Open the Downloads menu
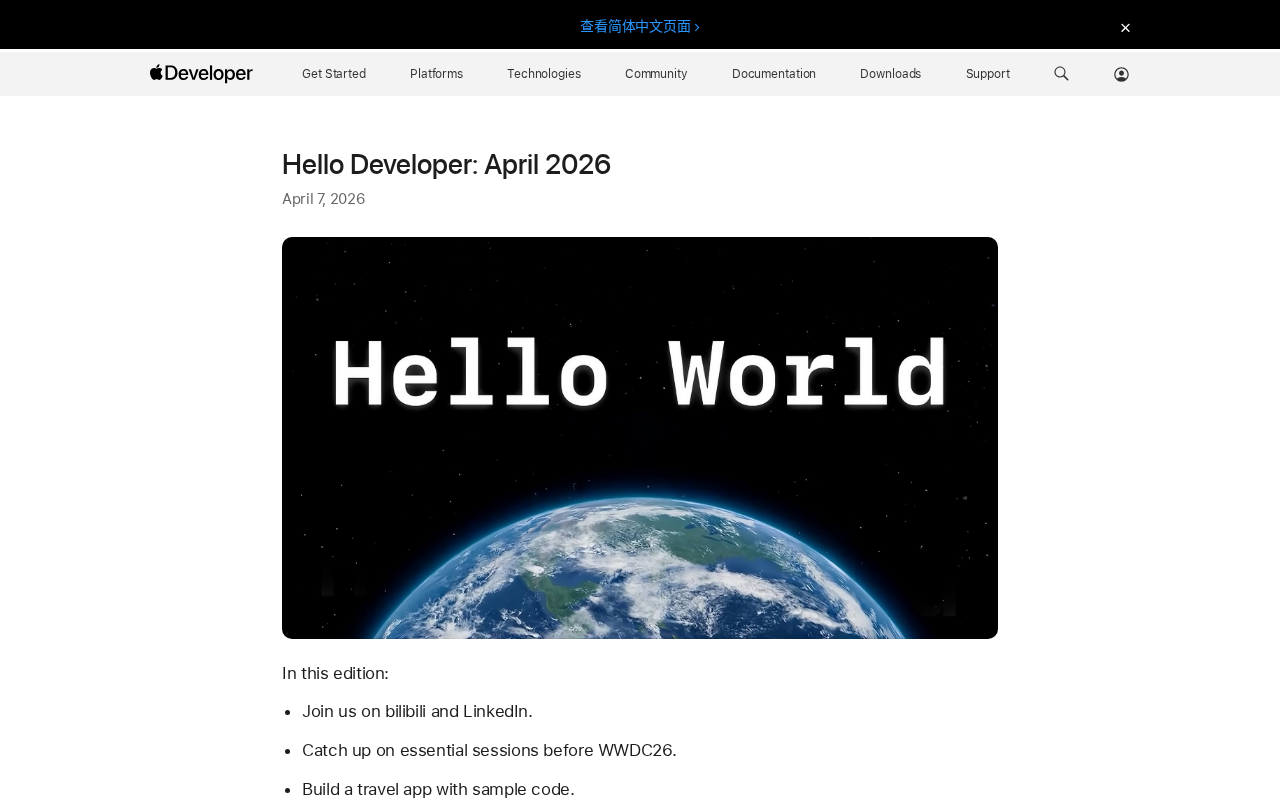 click(x=890, y=74)
